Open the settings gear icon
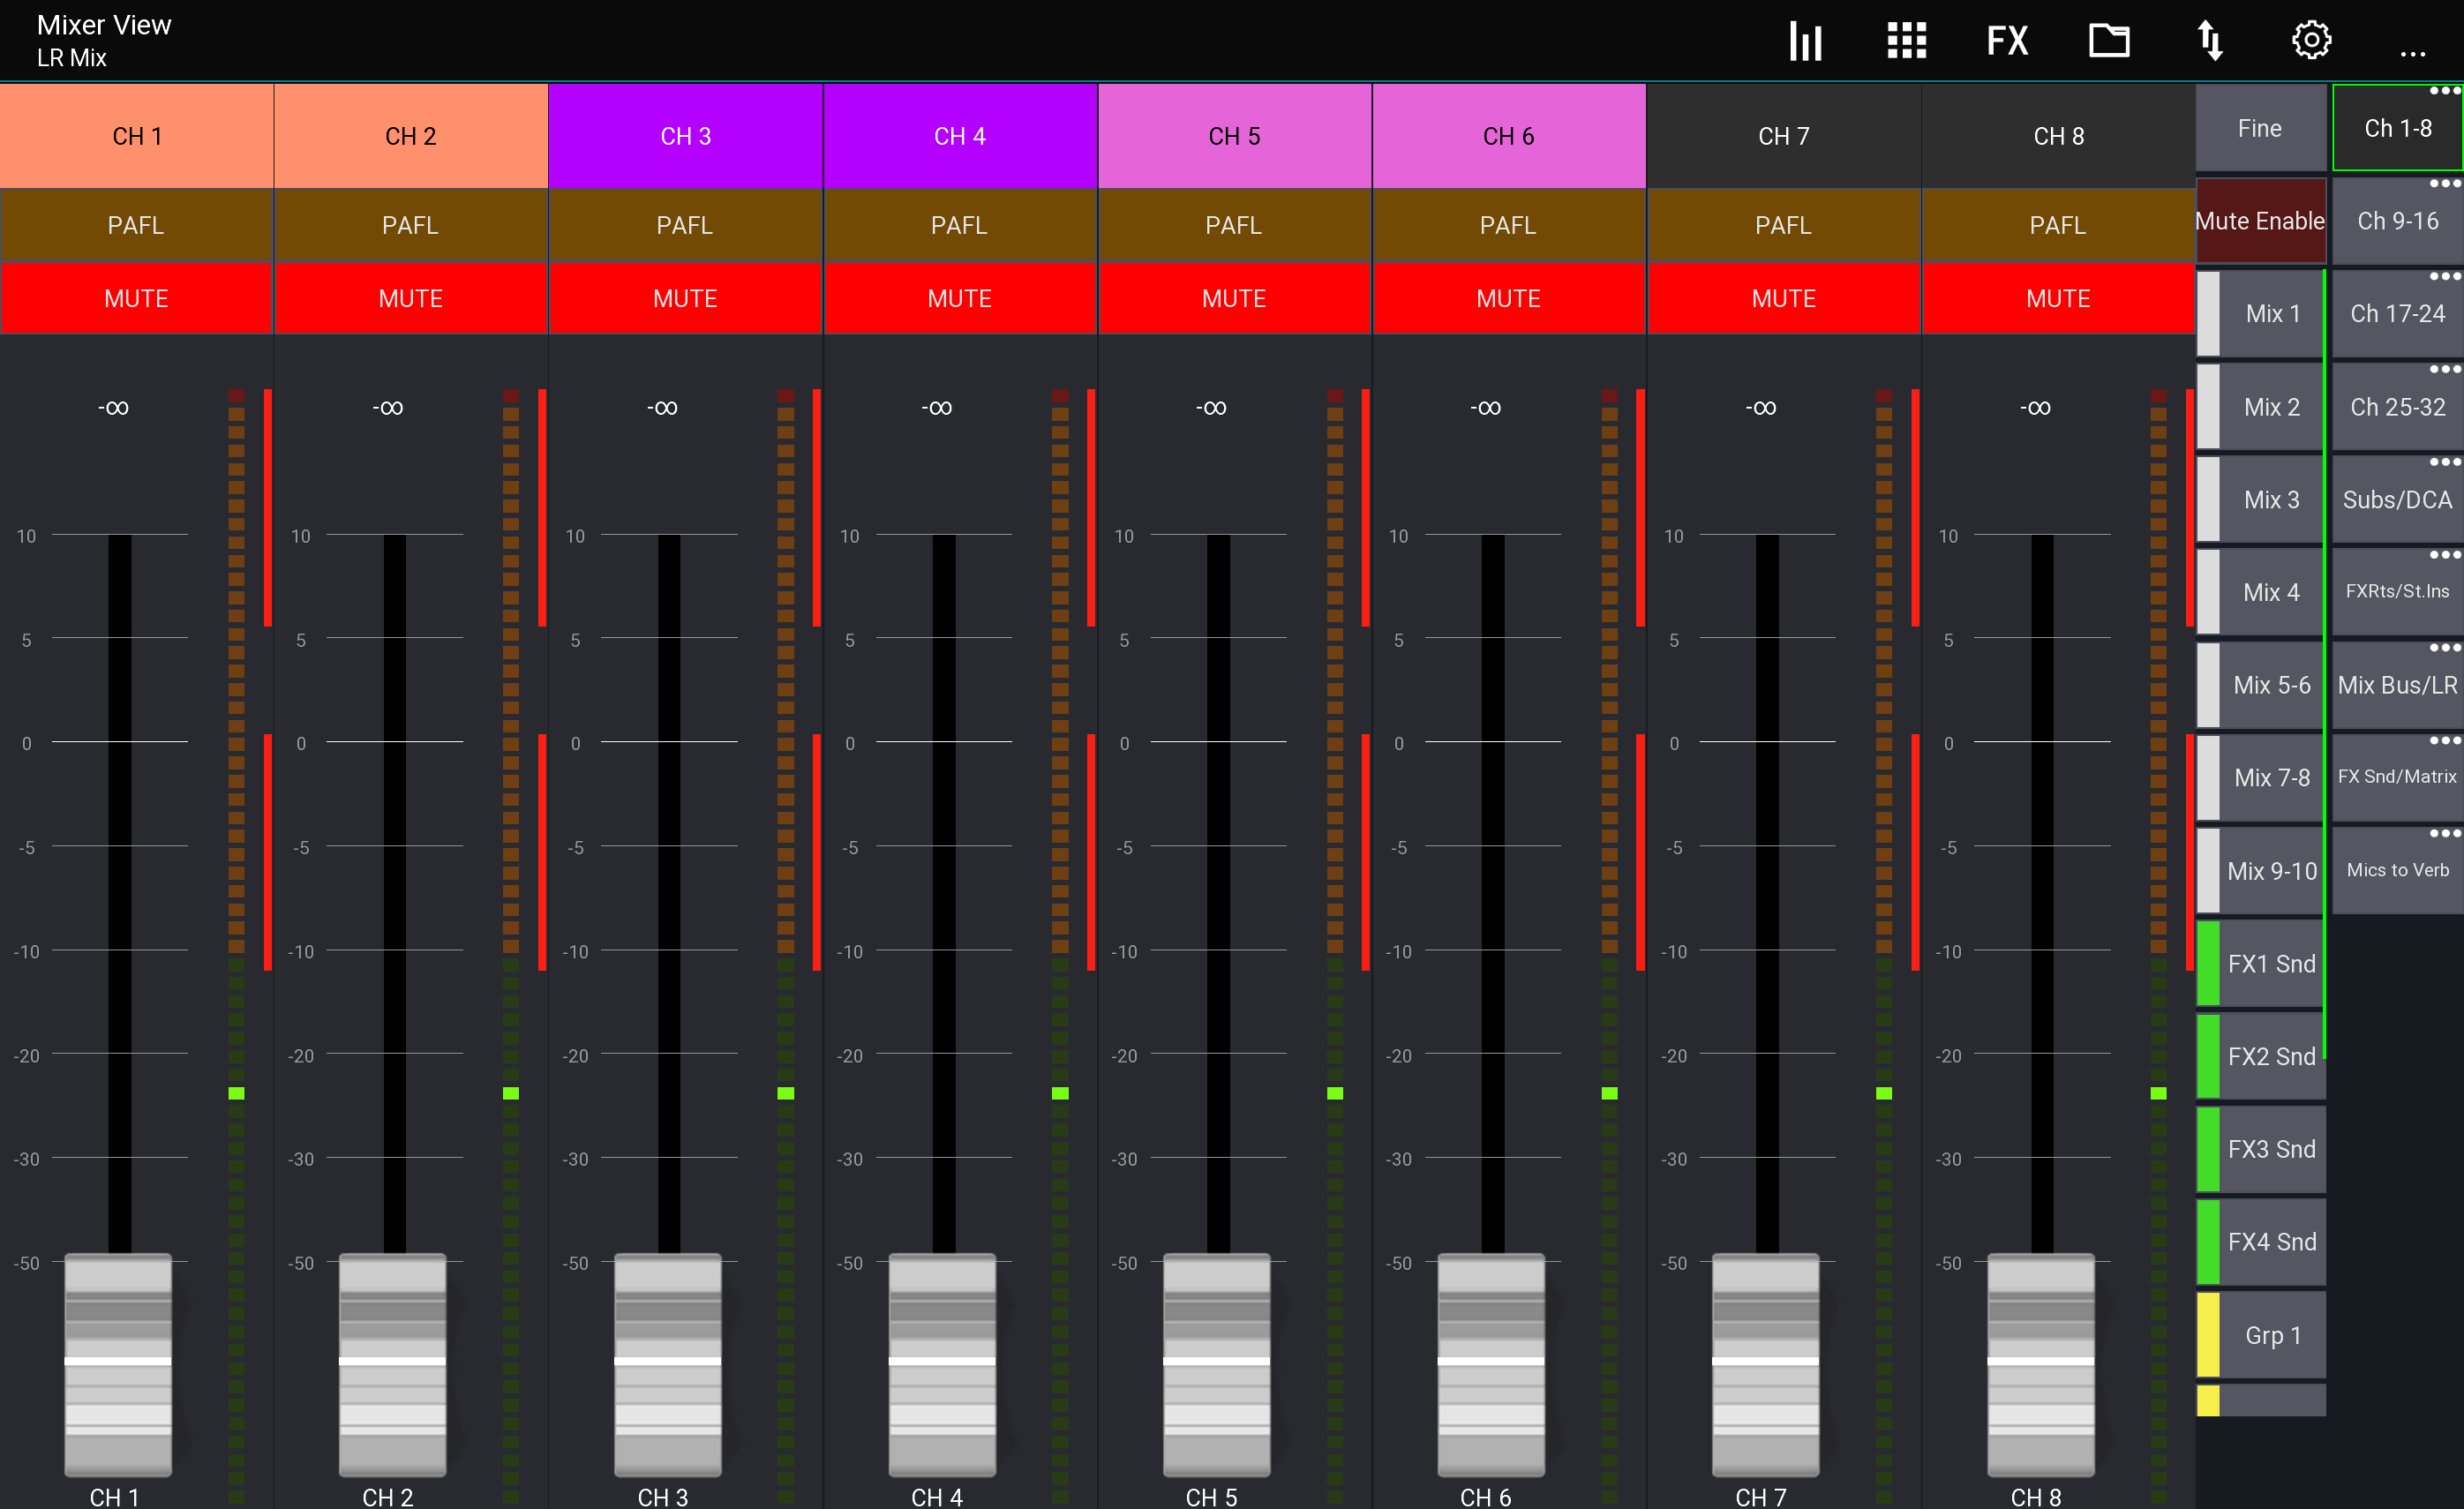 2311,41
